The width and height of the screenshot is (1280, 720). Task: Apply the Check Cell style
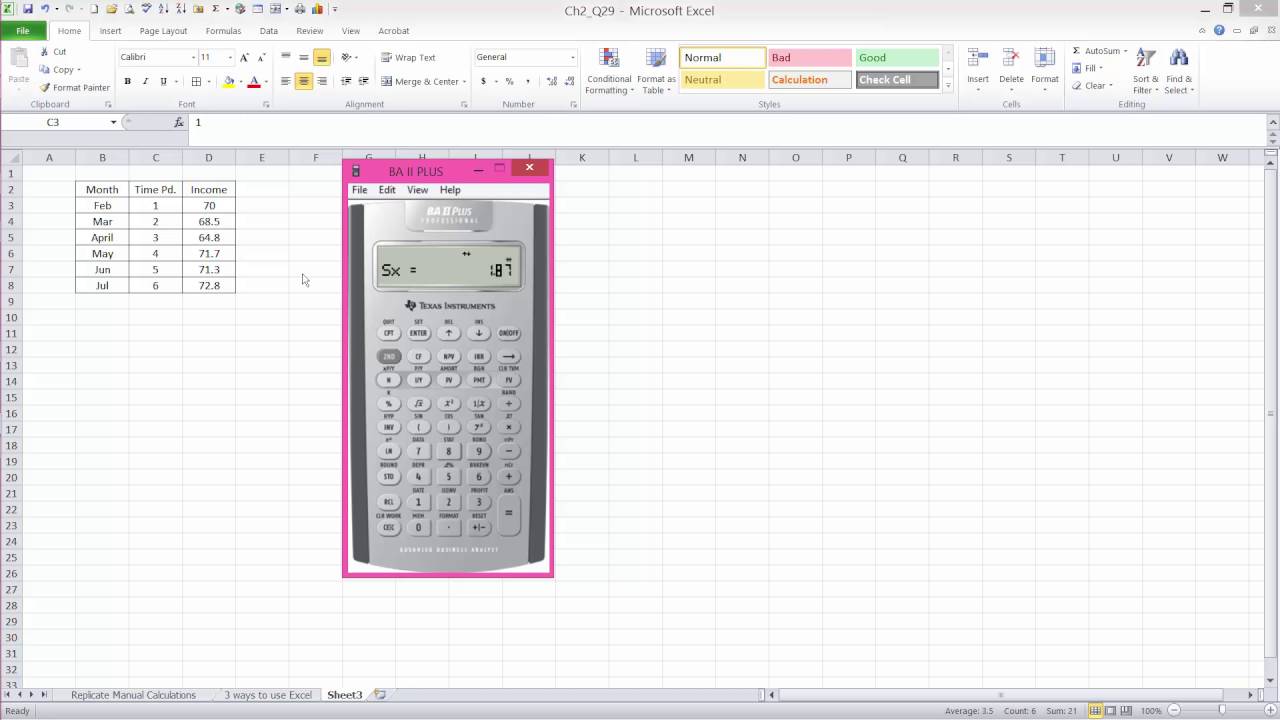[x=897, y=80]
